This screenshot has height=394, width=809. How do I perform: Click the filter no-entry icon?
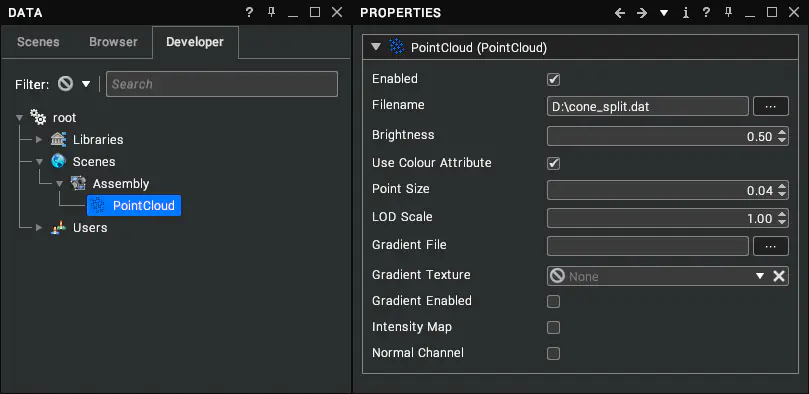click(x=66, y=84)
